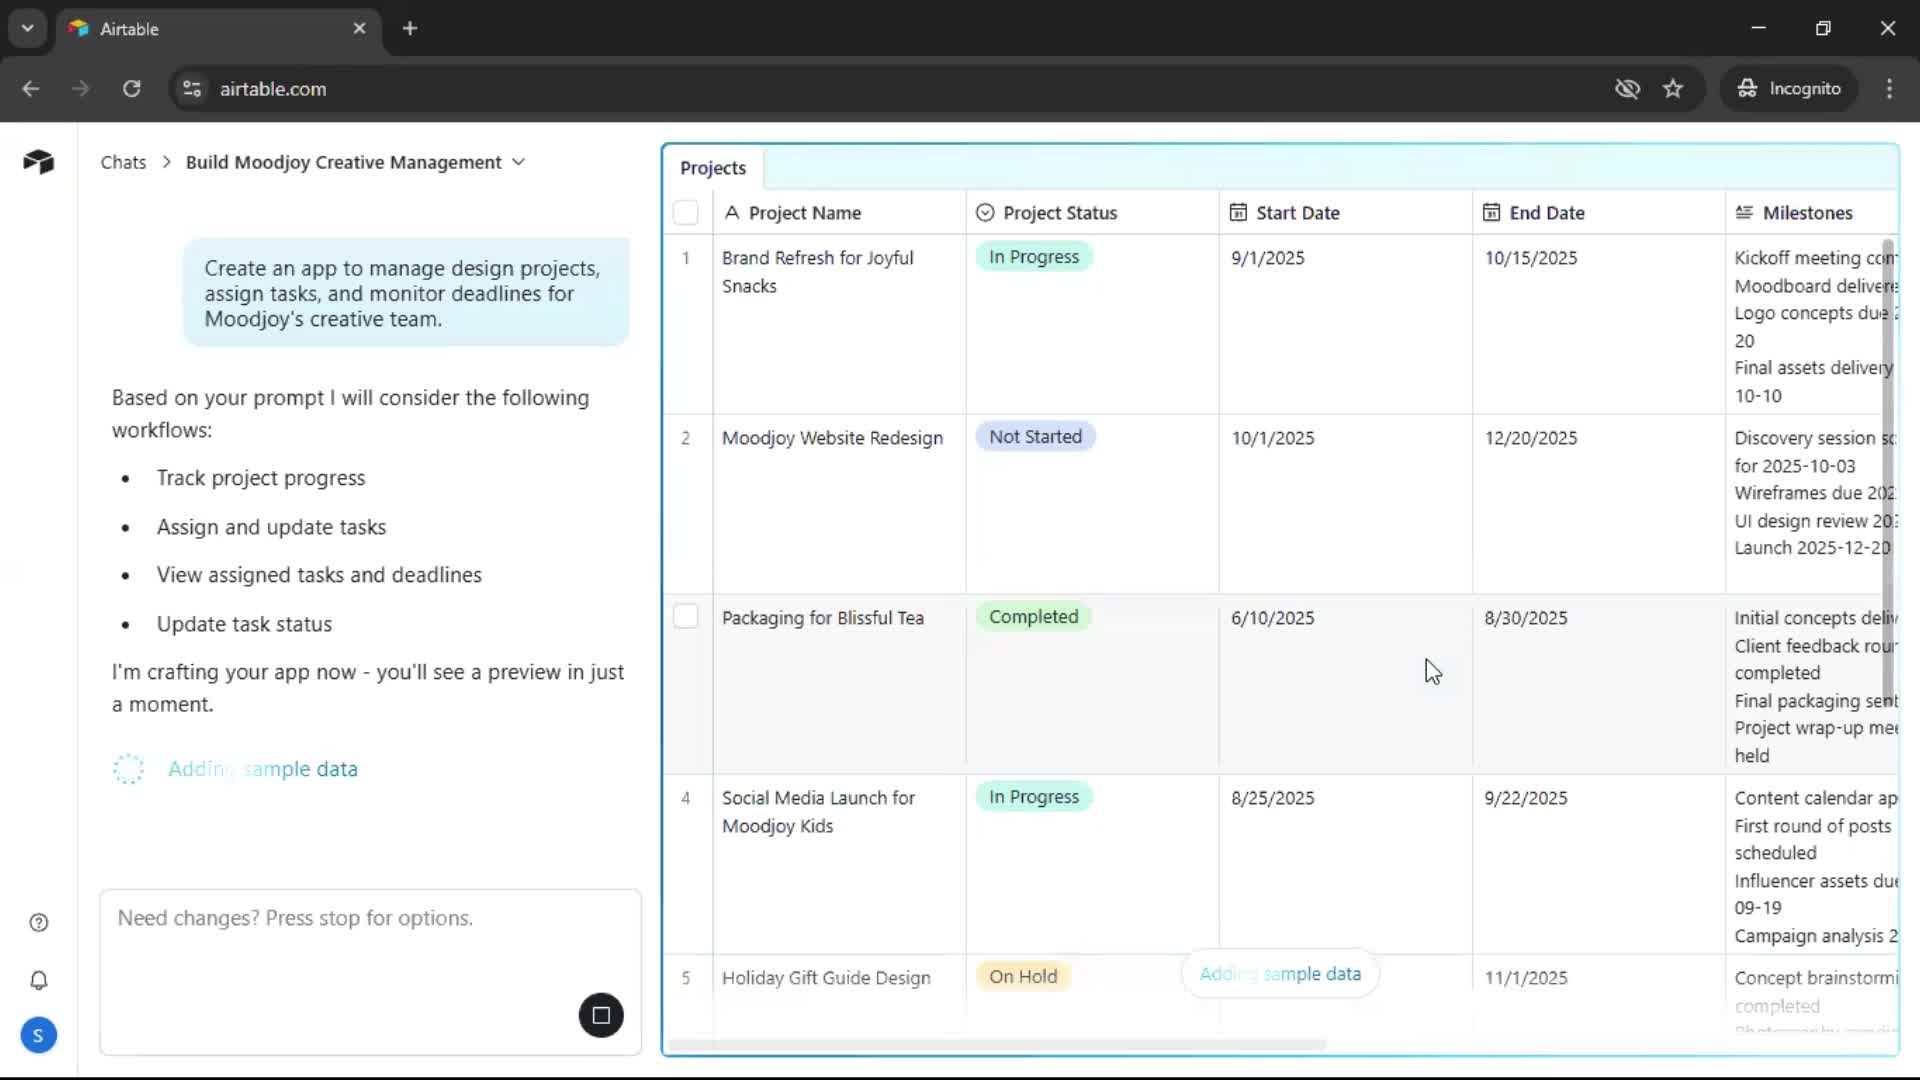Click the browser forward arrow
The height and width of the screenshot is (1080, 1920).
81,88
